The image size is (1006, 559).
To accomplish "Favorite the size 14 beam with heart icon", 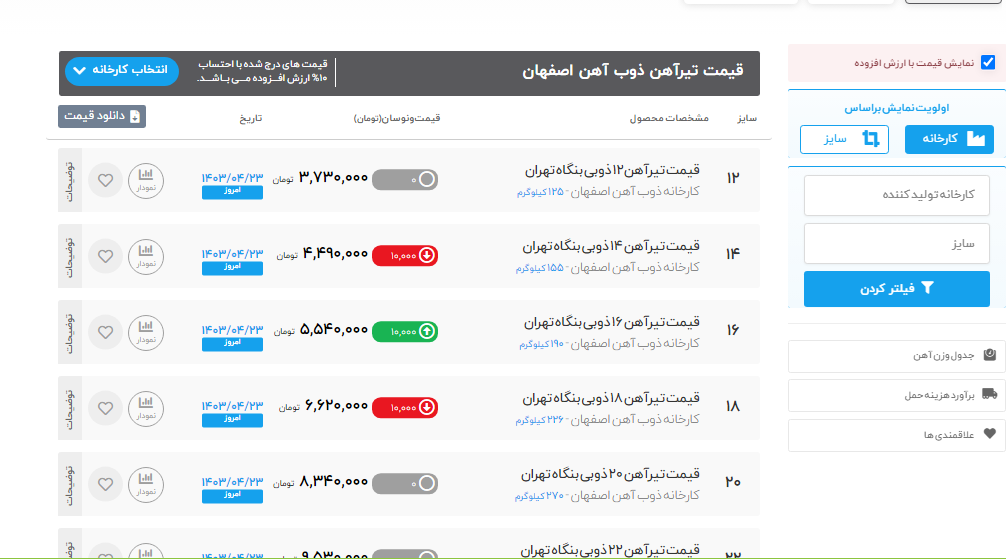I will point(105,256).
